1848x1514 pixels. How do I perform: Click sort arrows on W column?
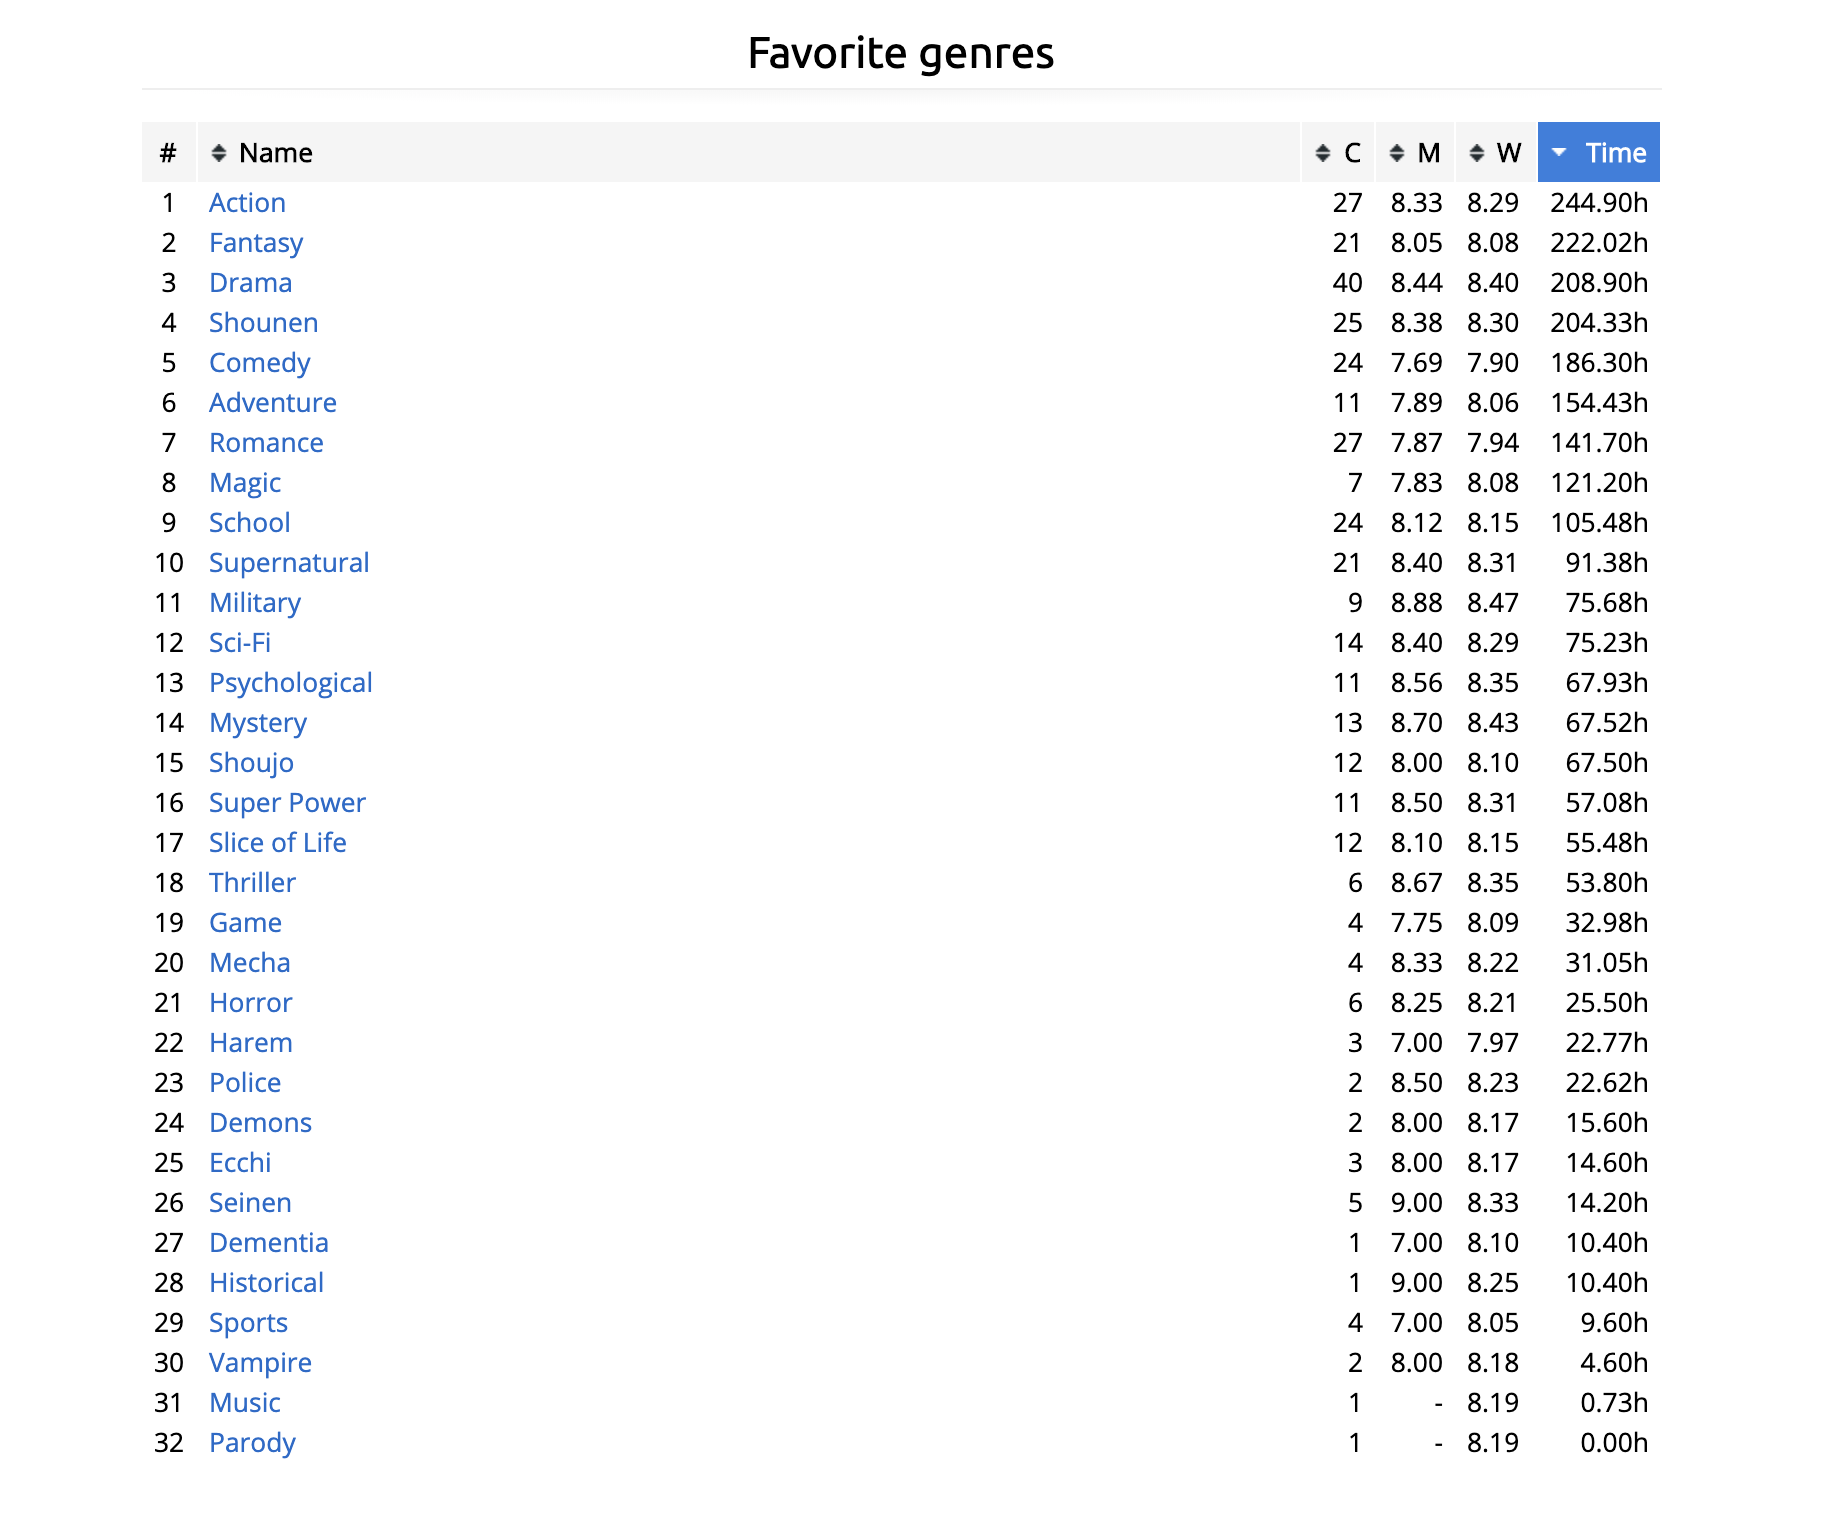tap(1476, 153)
